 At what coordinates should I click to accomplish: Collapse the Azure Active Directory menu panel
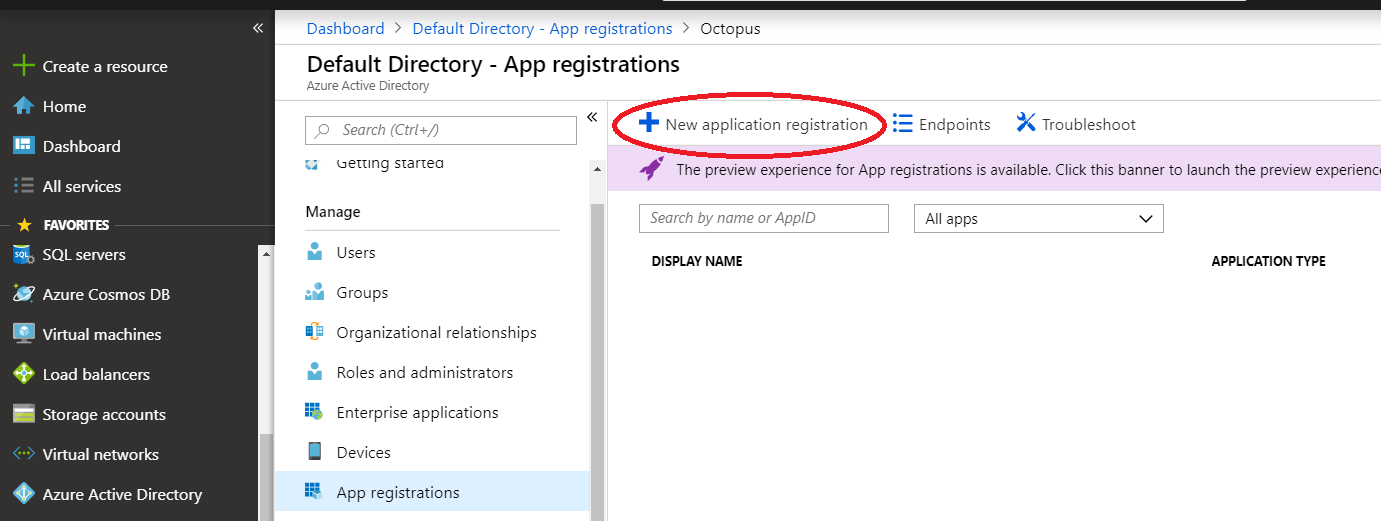coord(592,117)
